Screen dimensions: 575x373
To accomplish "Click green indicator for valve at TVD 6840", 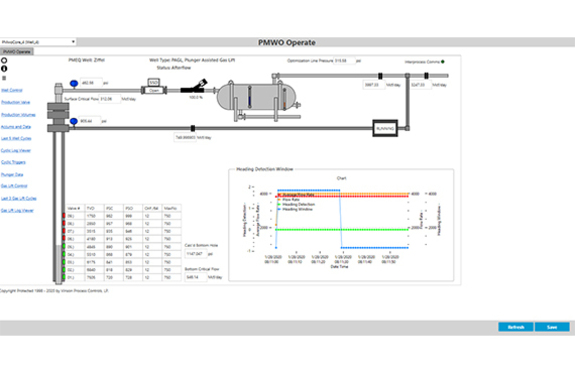I will [64, 270].
